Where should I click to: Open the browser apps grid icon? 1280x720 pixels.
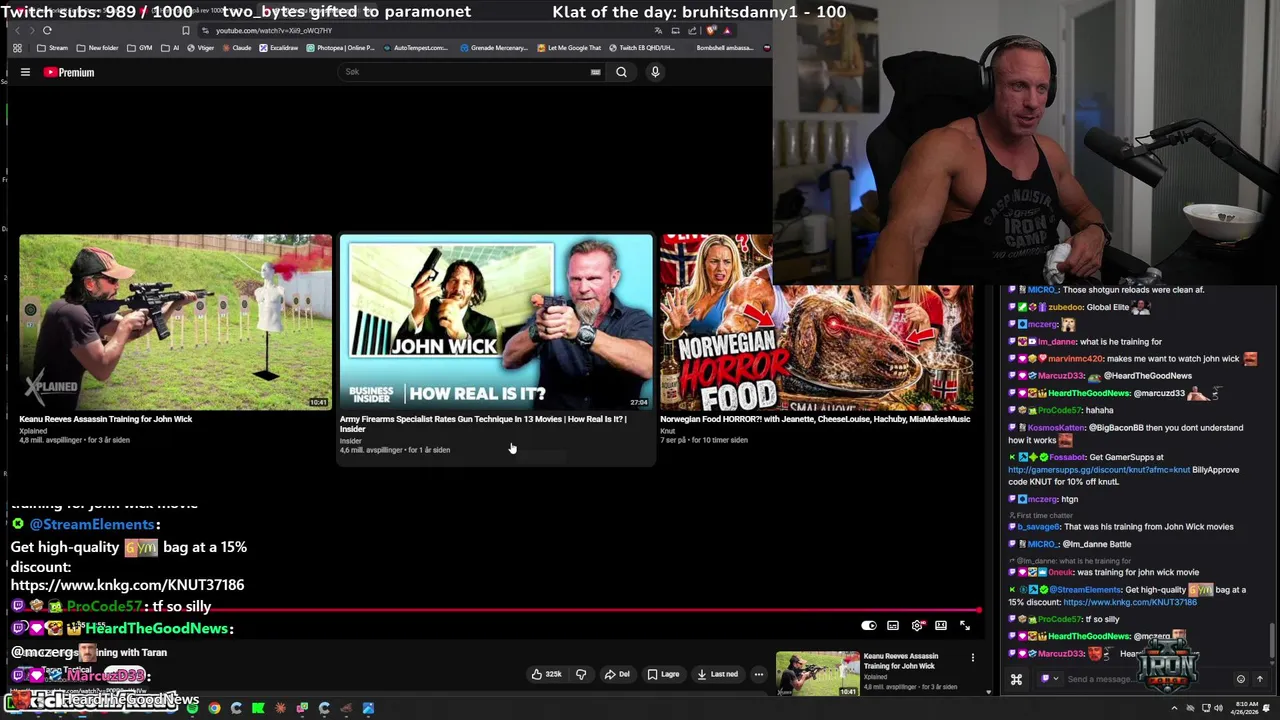click(17, 48)
